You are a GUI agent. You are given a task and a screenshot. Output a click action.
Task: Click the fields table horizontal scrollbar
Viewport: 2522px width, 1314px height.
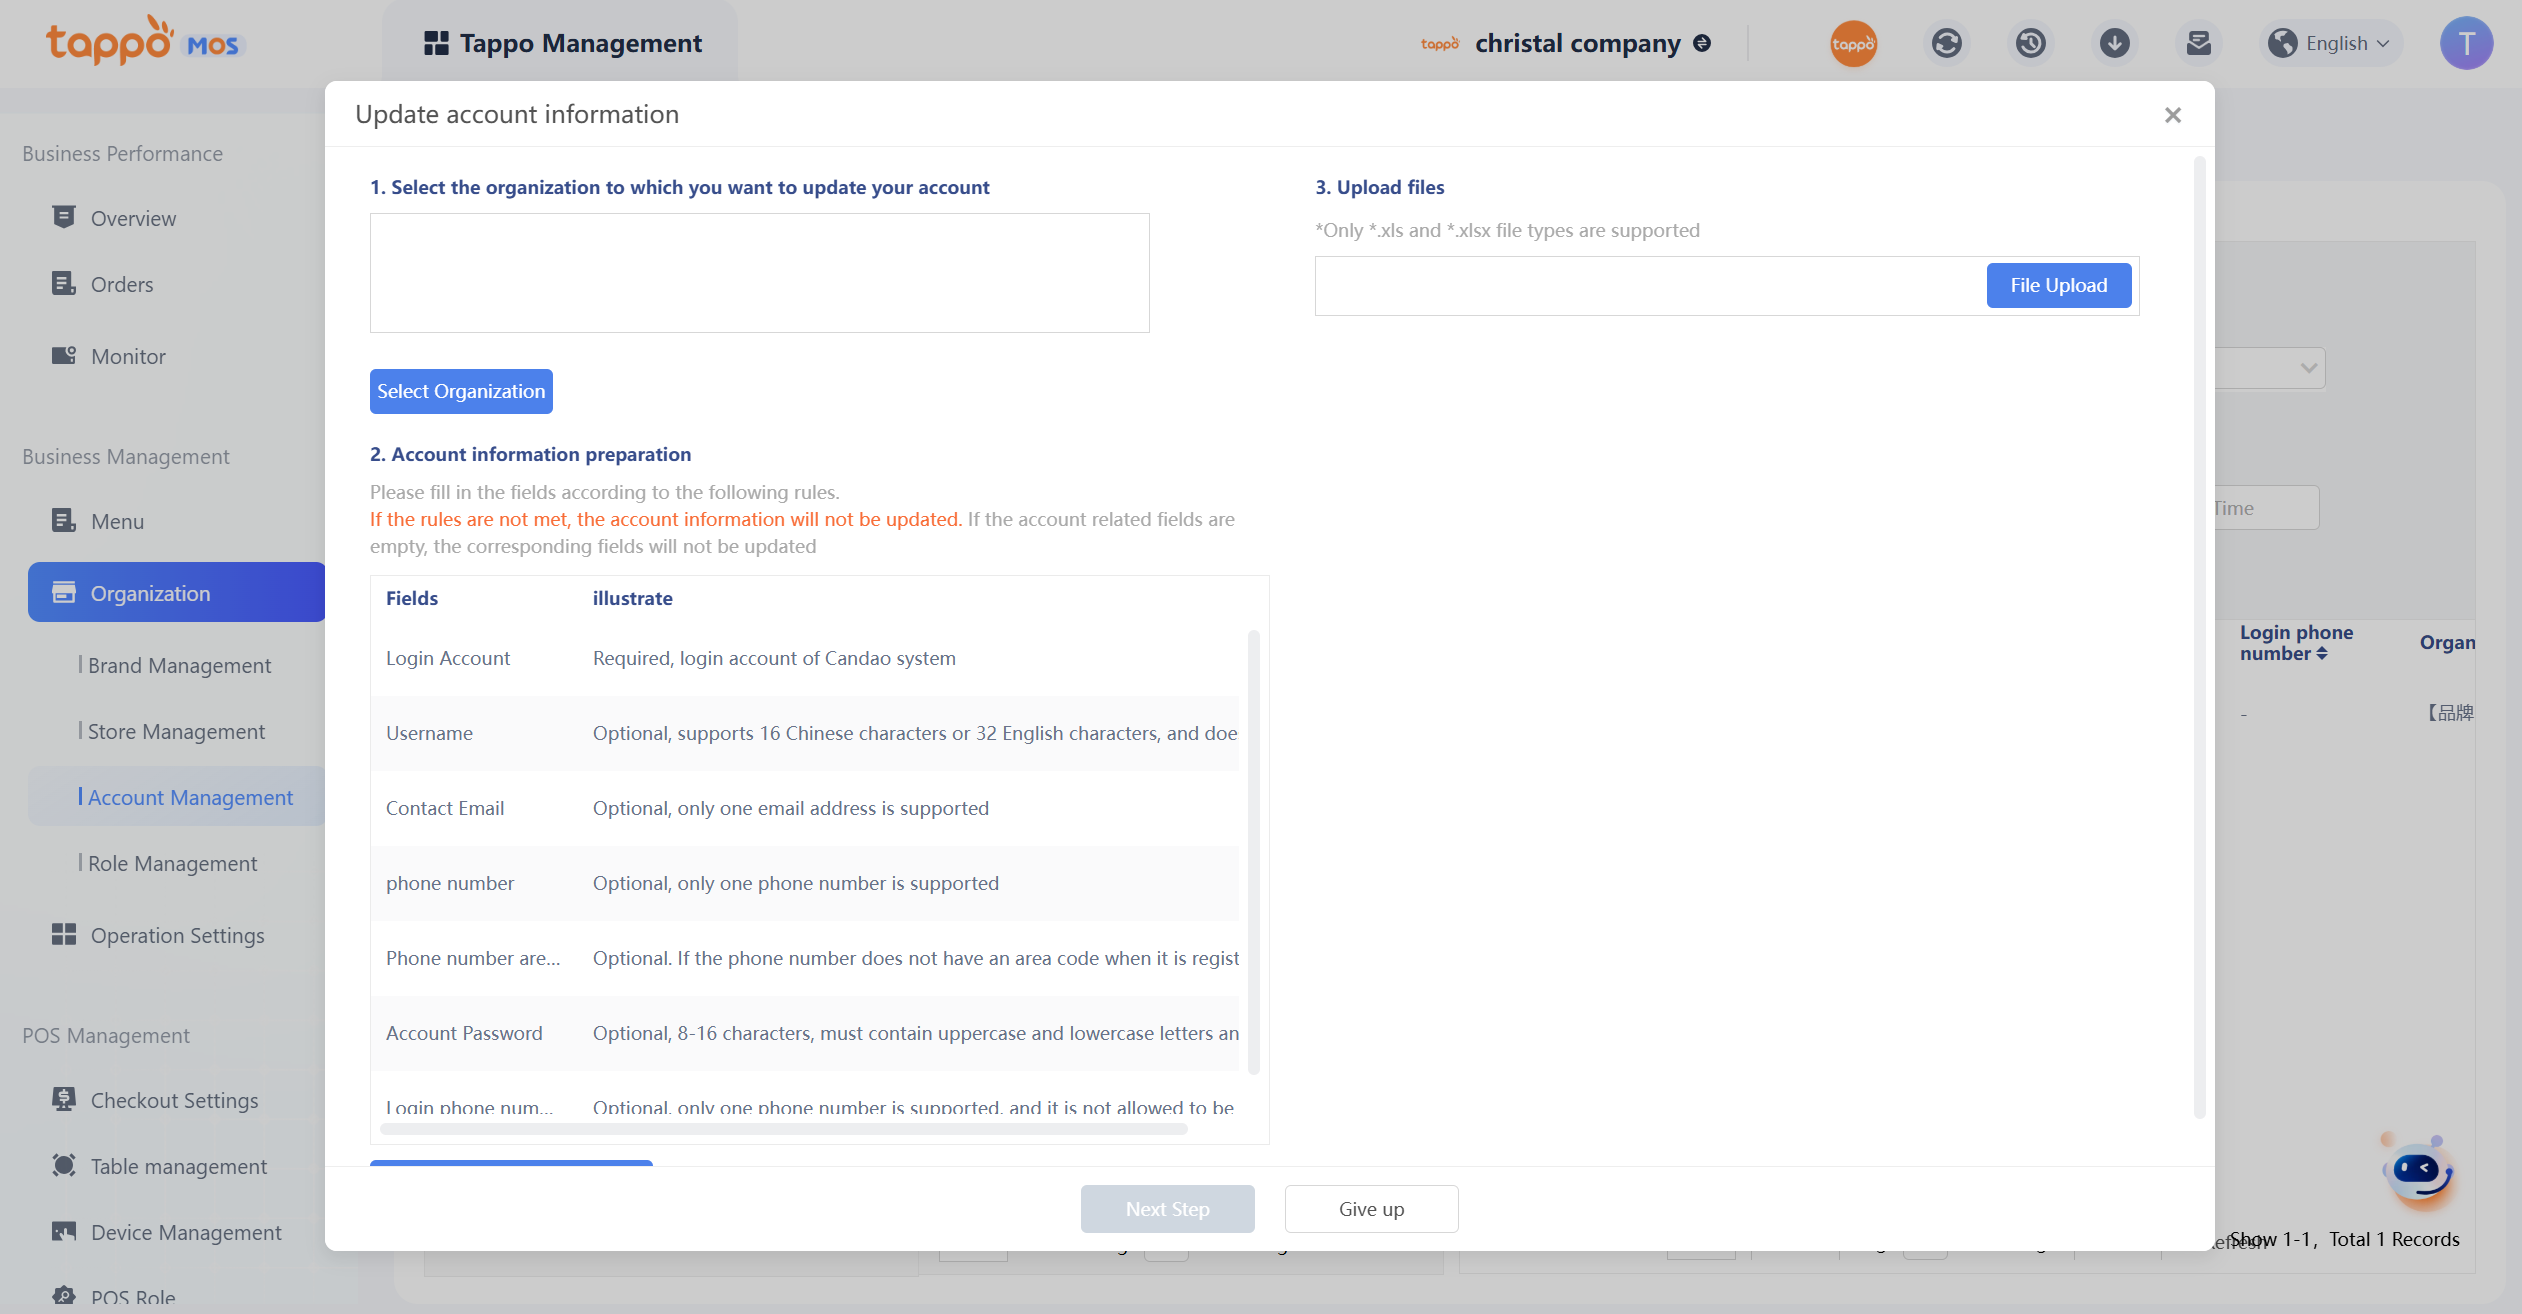pyautogui.click(x=783, y=1129)
